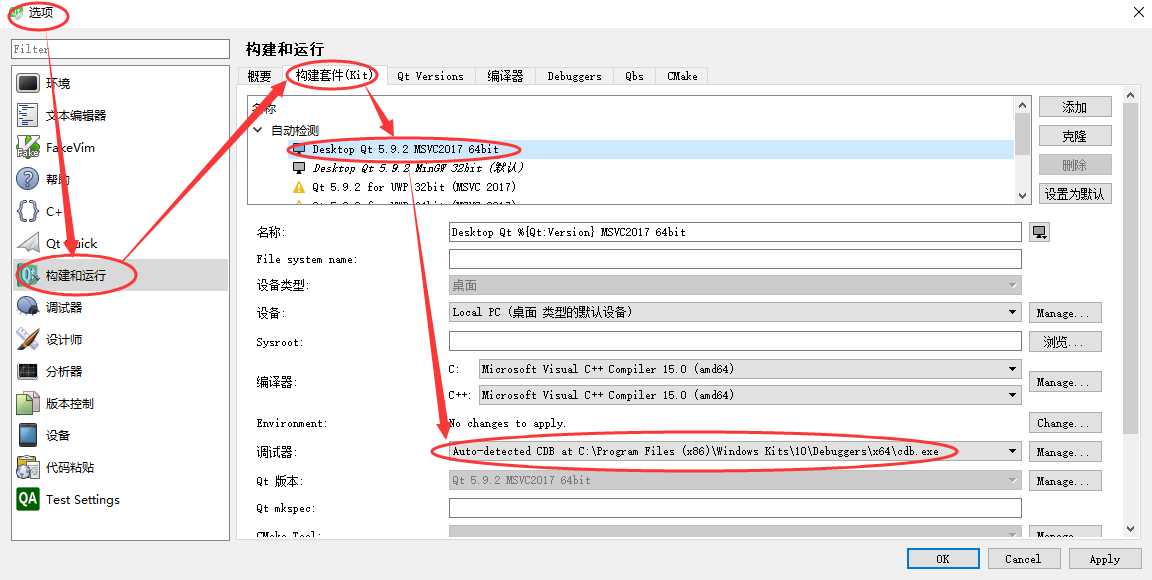The image size is (1152, 580).
Task: Click the Apply button
Action: 1104,559
